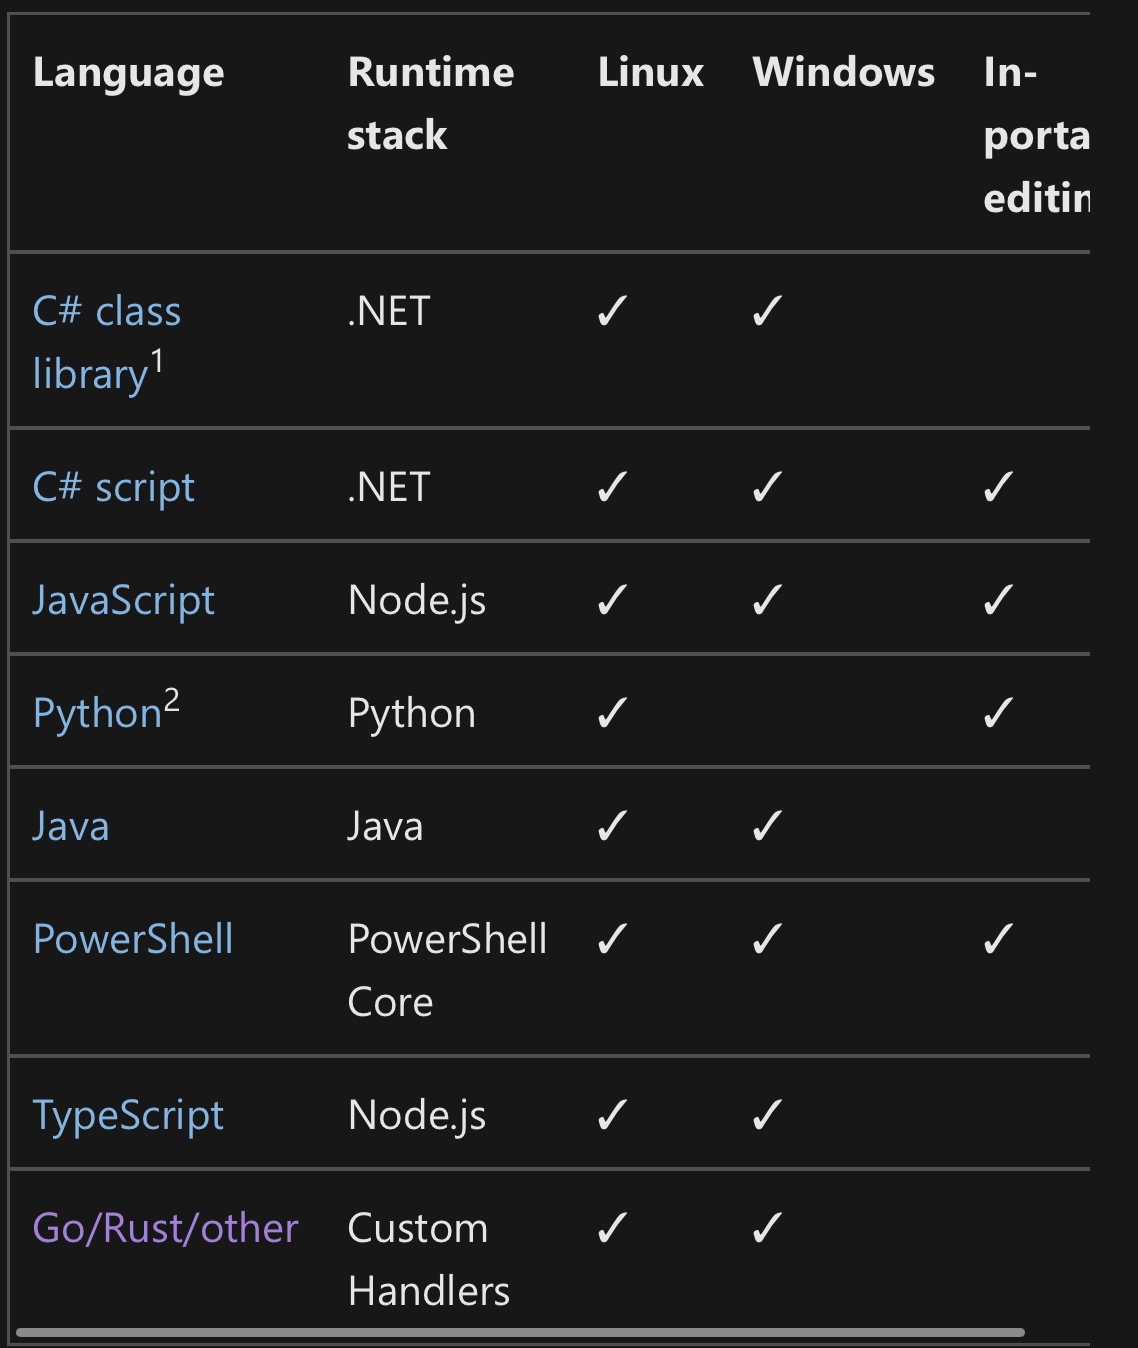Open the C# class library link
Image resolution: width=1138 pixels, height=1348 pixels.
tap(106, 313)
